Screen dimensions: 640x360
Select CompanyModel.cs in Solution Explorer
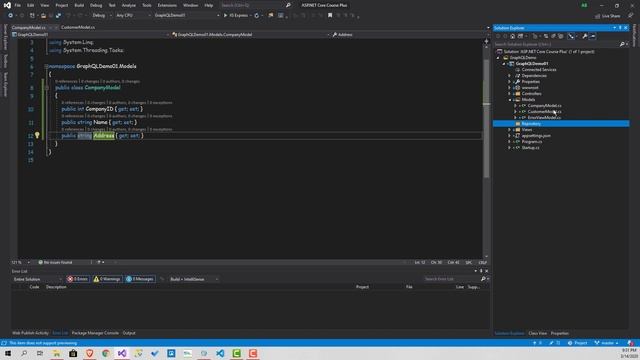544,106
